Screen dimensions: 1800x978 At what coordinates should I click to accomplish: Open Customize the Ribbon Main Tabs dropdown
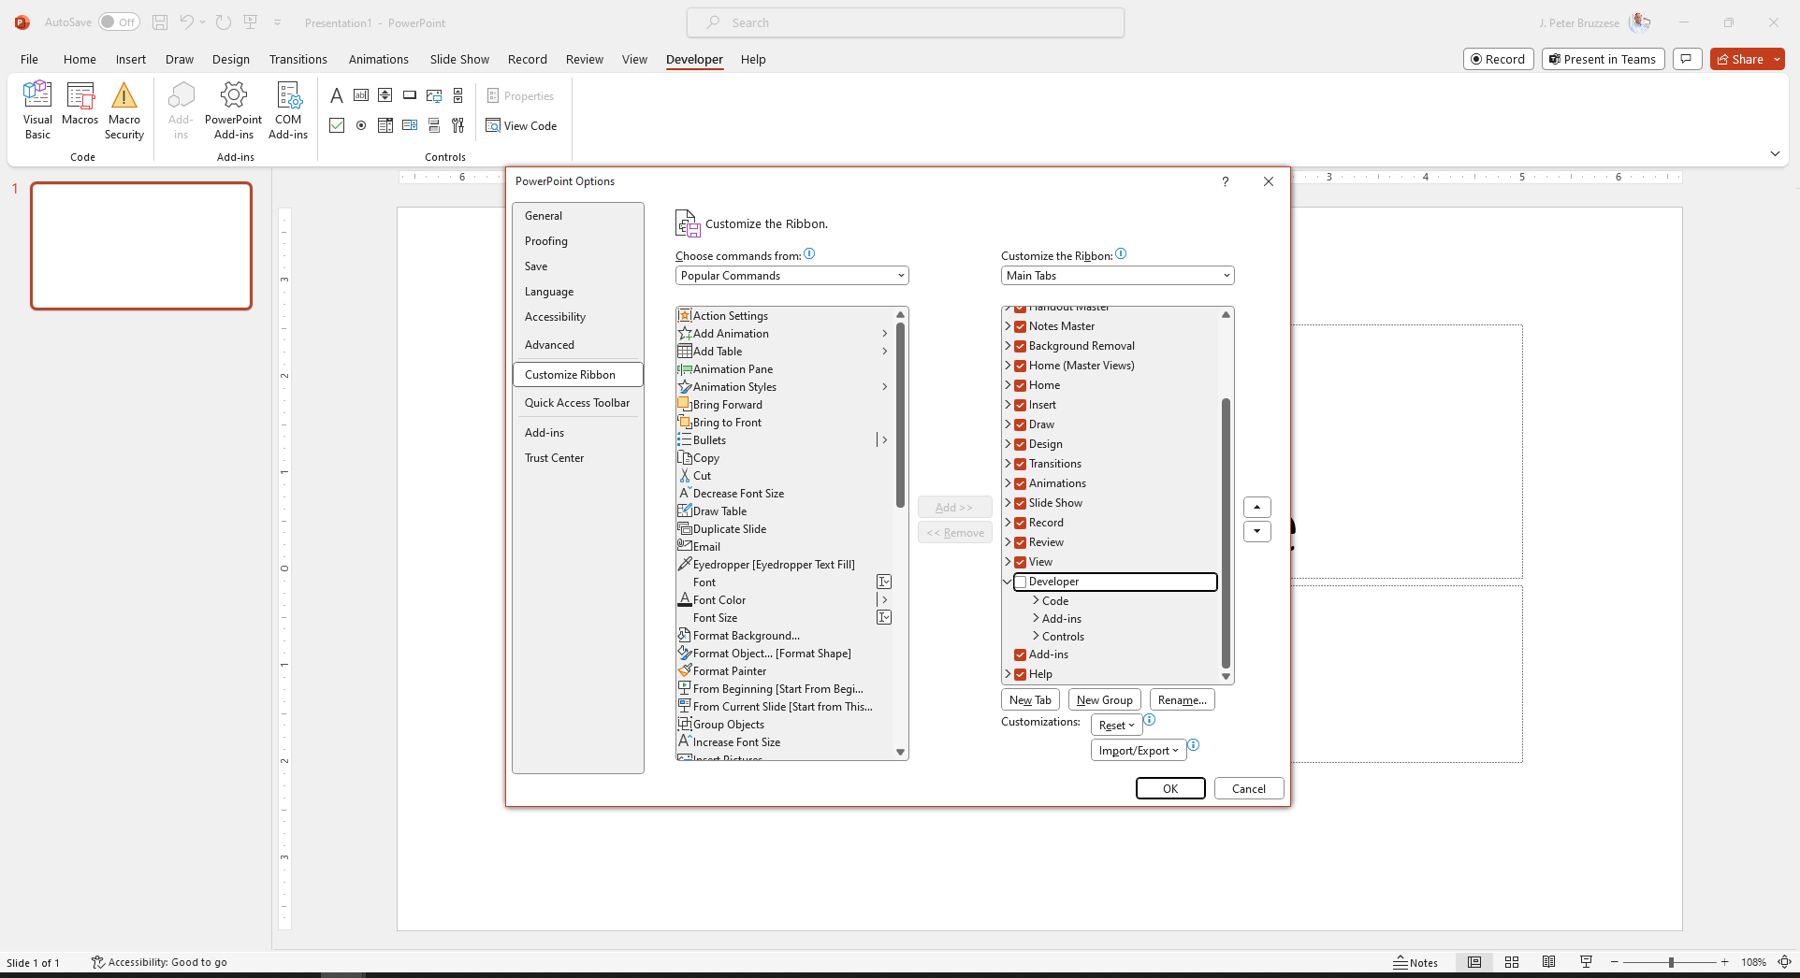click(1117, 276)
